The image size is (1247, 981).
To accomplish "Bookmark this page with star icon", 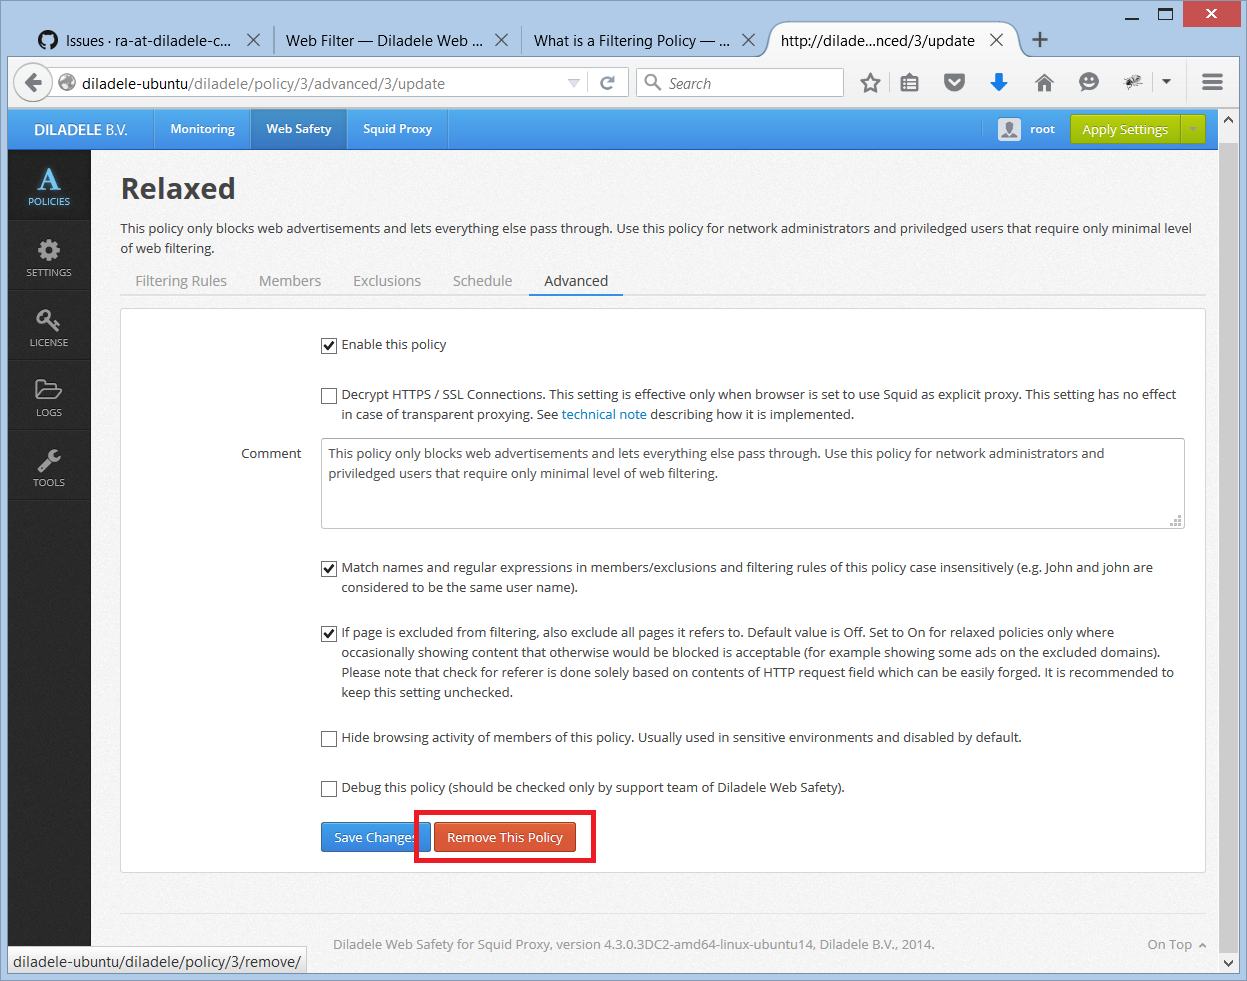I will (870, 83).
